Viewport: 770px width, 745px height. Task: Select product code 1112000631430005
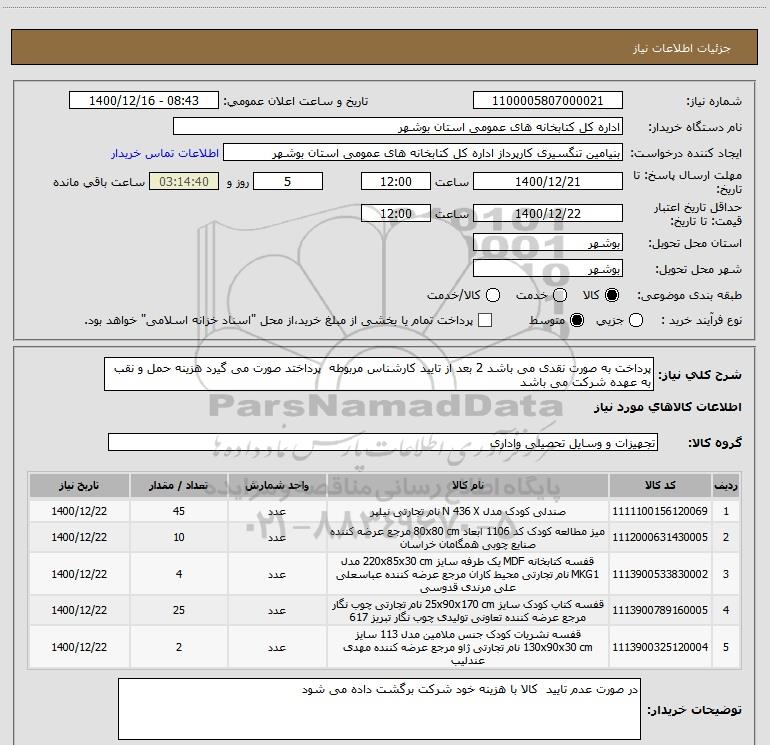(x=660, y=537)
